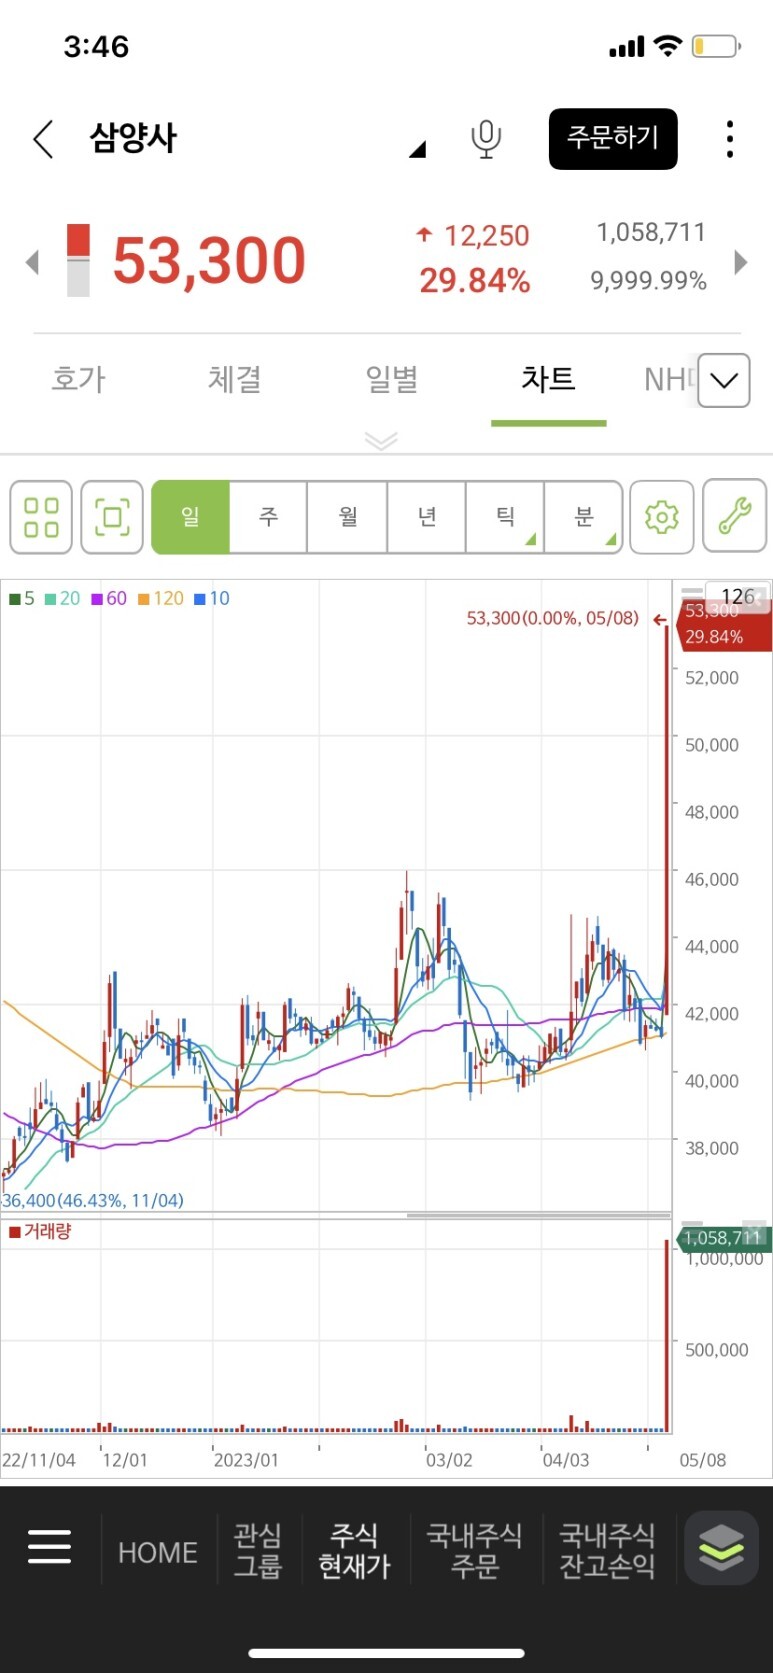Image resolution: width=773 pixels, height=1673 pixels.
Task: Click the orange 120-day moving average legend
Action: click(x=160, y=598)
